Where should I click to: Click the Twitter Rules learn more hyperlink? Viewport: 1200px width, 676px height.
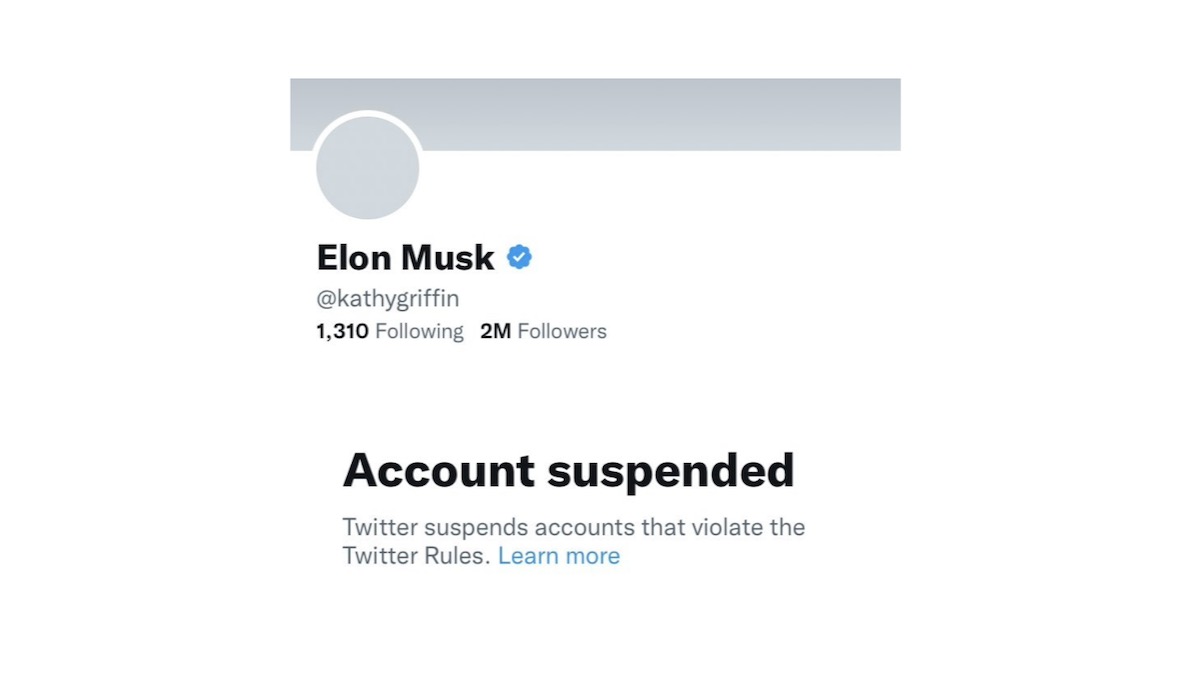pos(559,556)
